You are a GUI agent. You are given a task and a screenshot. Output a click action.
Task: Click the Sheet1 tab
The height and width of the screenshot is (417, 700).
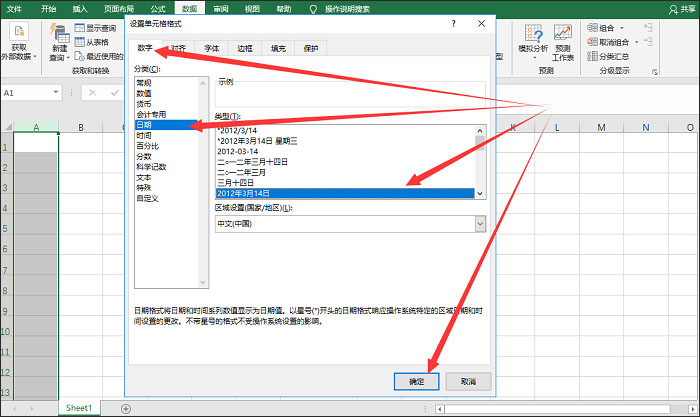pos(79,408)
